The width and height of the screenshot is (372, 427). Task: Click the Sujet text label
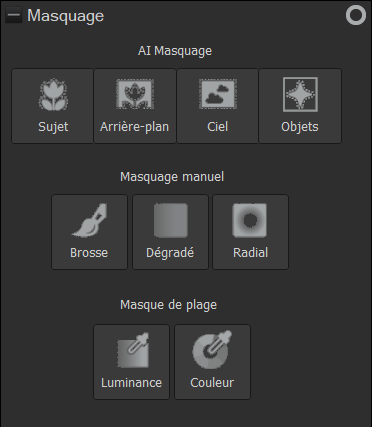click(x=53, y=127)
